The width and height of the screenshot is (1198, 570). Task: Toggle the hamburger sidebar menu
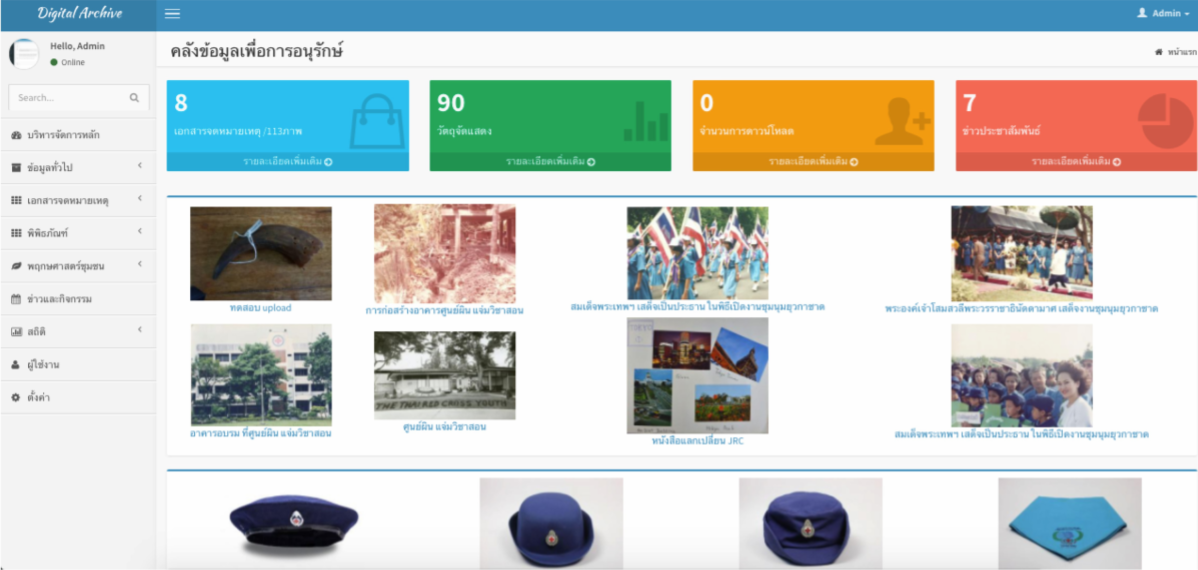click(x=172, y=14)
